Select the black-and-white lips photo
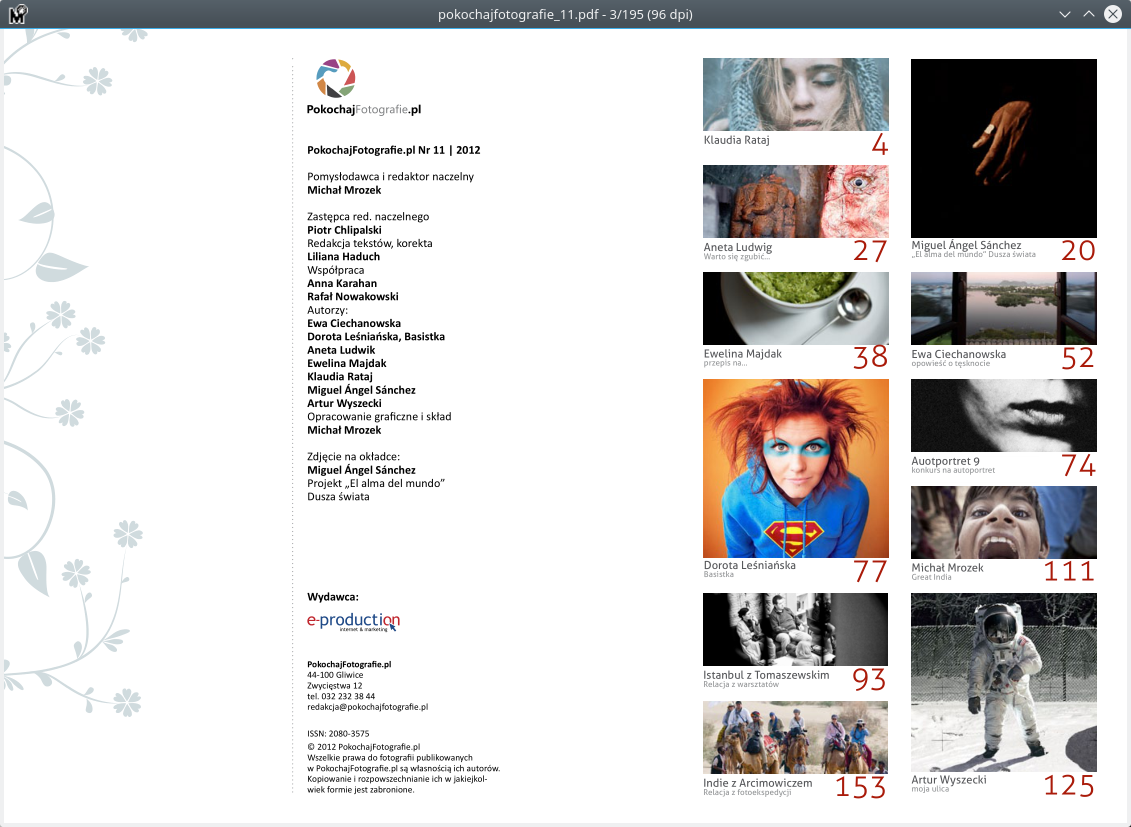This screenshot has height=827, width=1131. point(1003,415)
